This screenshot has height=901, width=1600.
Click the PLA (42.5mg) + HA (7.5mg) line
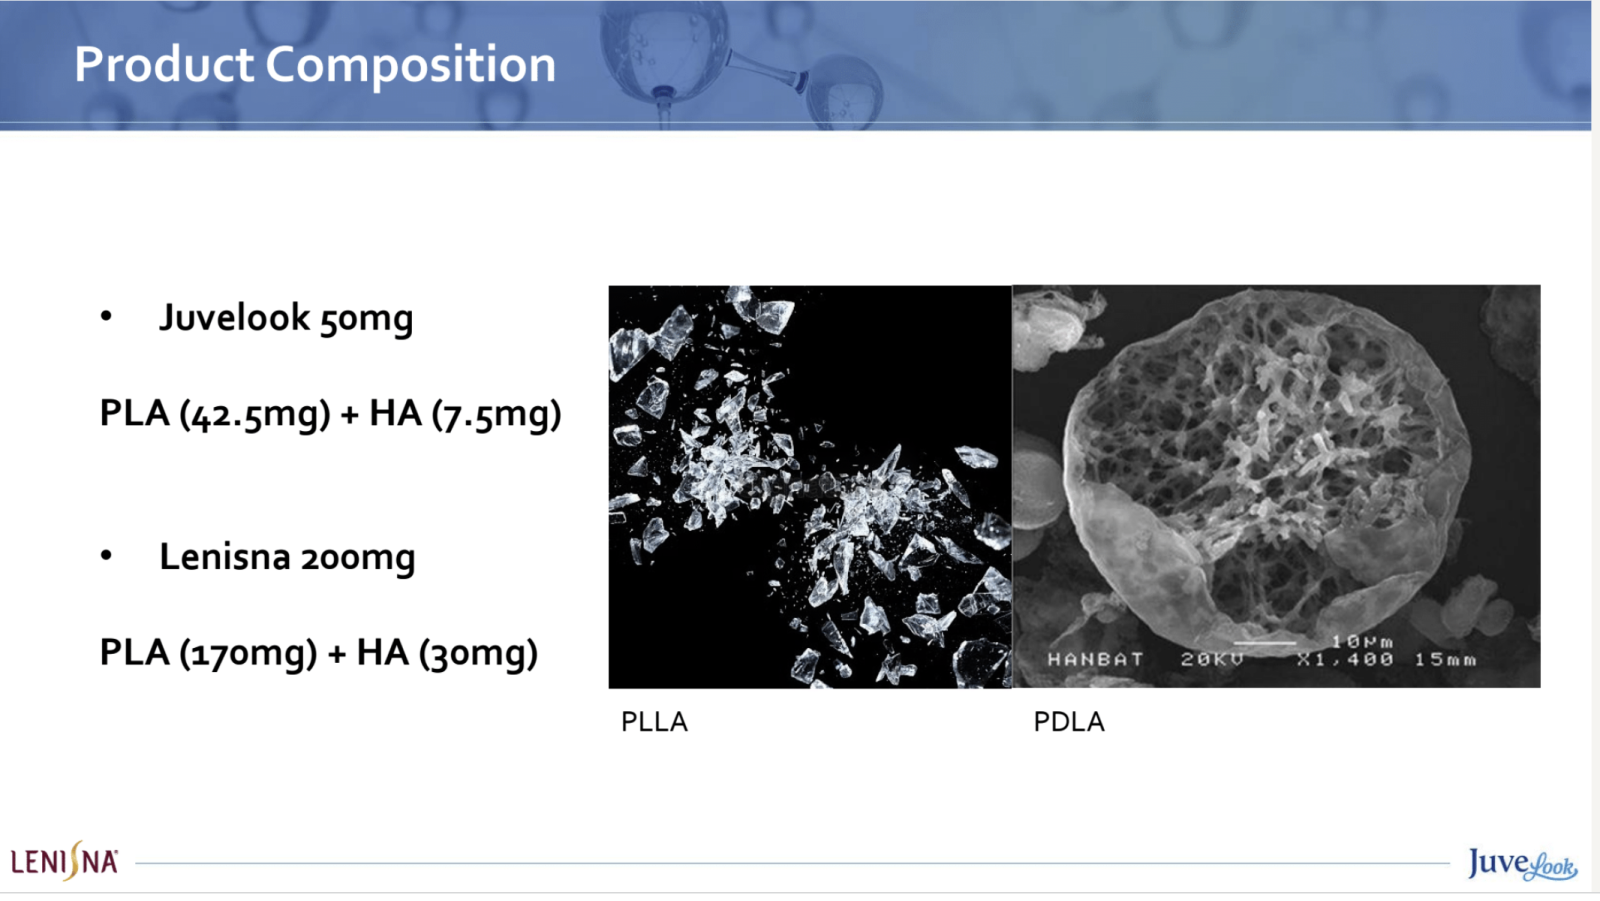click(x=330, y=413)
